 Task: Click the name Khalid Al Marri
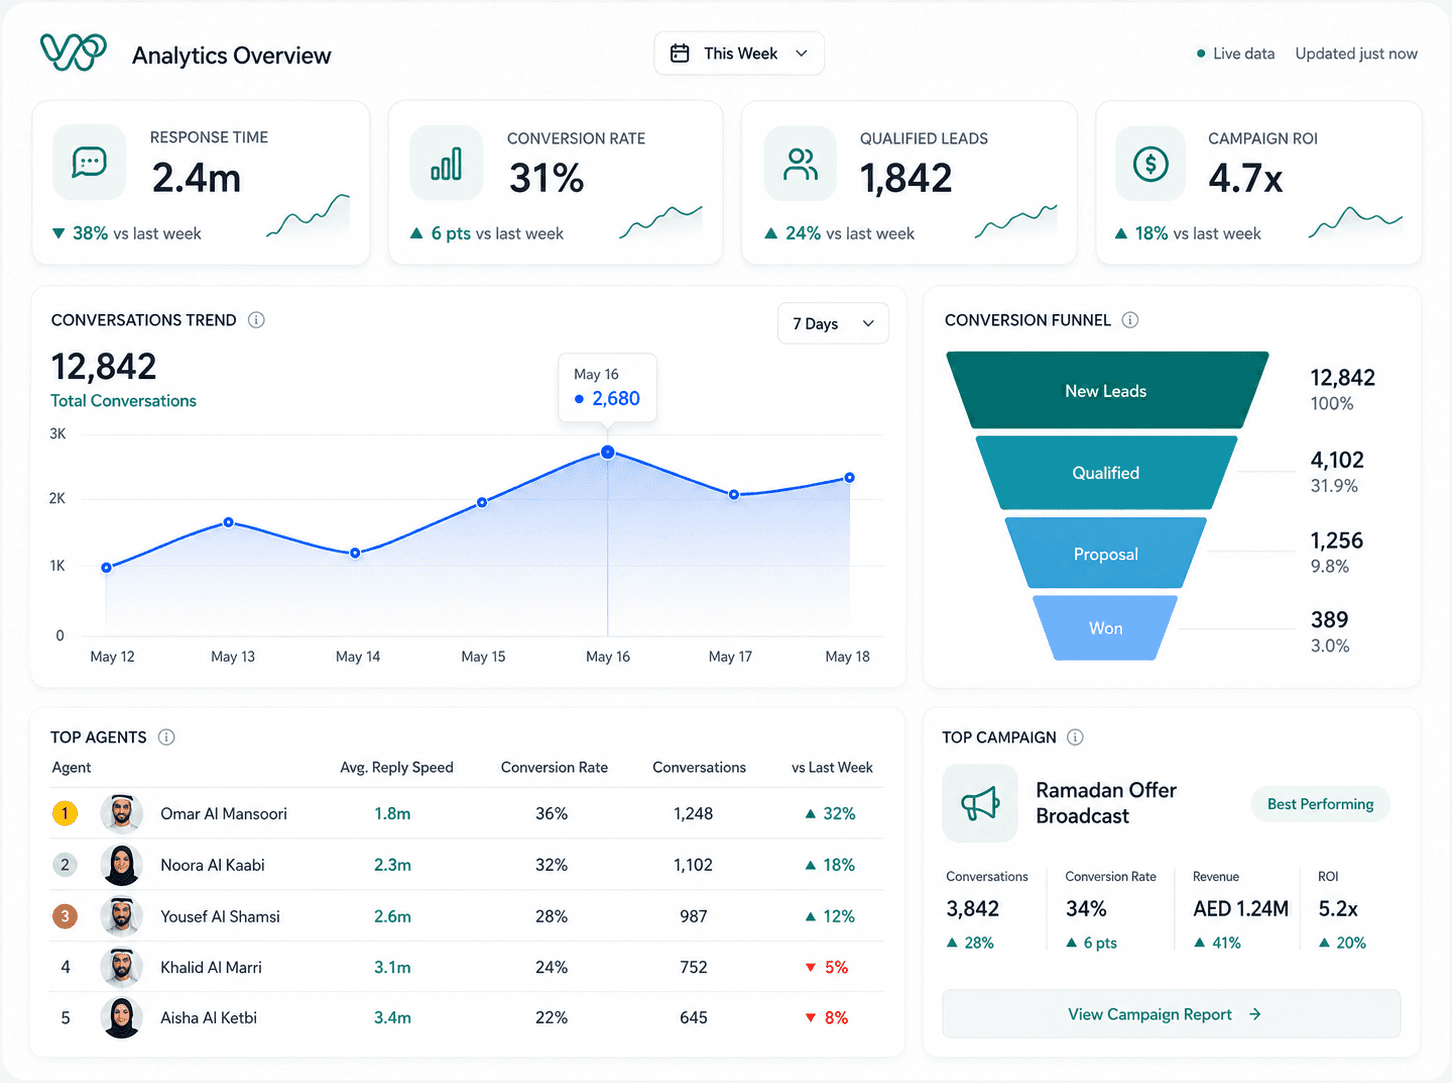point(211,967)
